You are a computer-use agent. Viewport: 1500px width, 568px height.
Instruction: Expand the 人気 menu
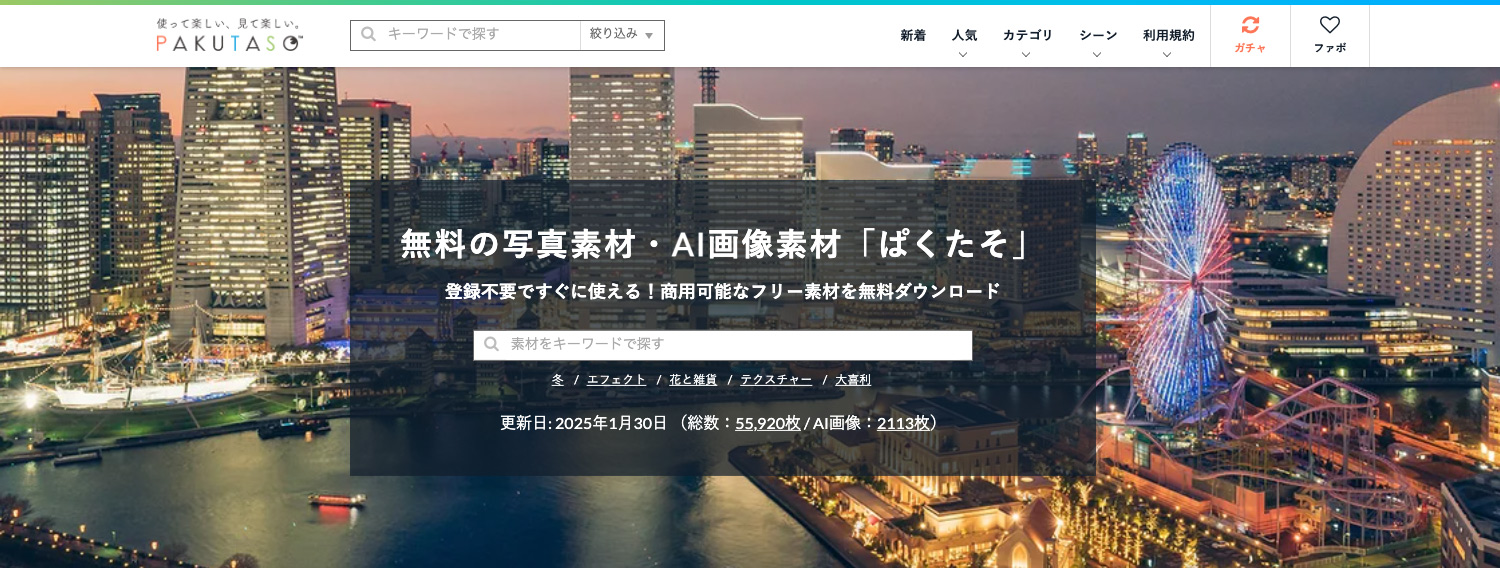coord(964,41)
